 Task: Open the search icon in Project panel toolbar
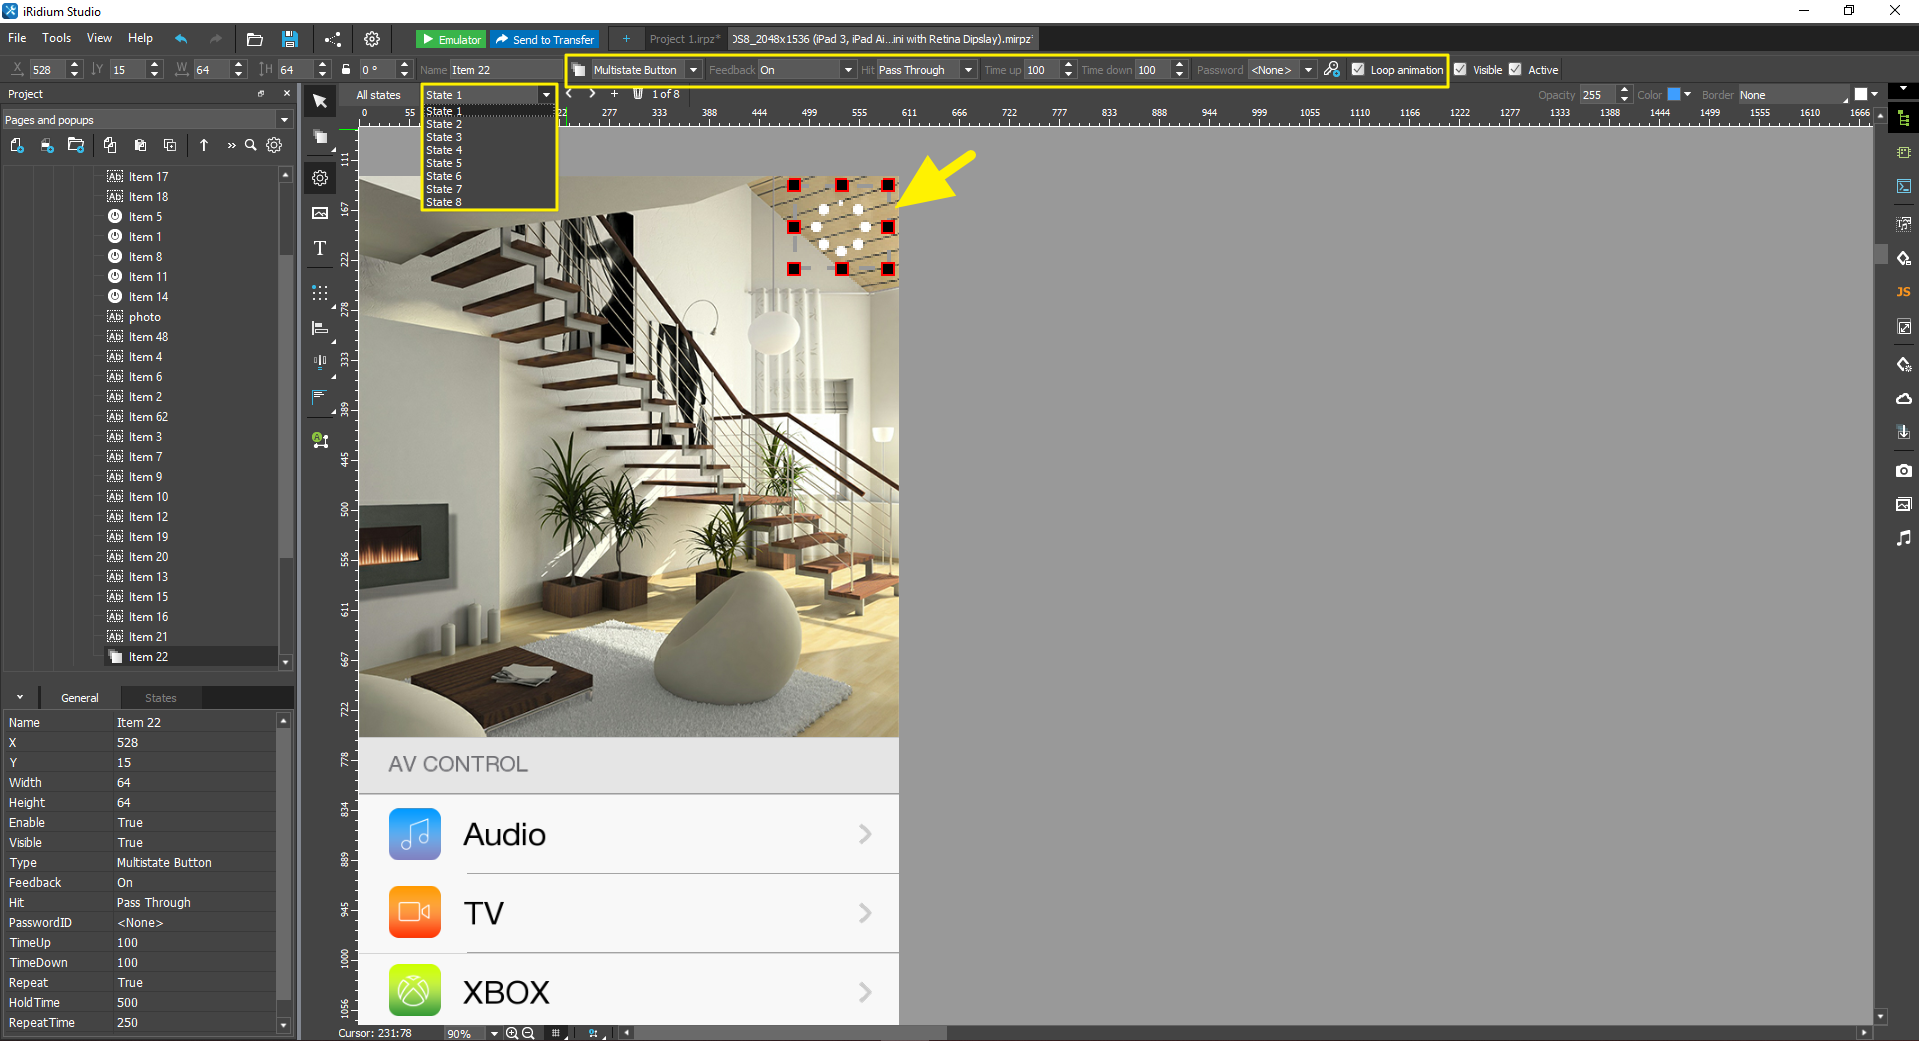point(250,145)
